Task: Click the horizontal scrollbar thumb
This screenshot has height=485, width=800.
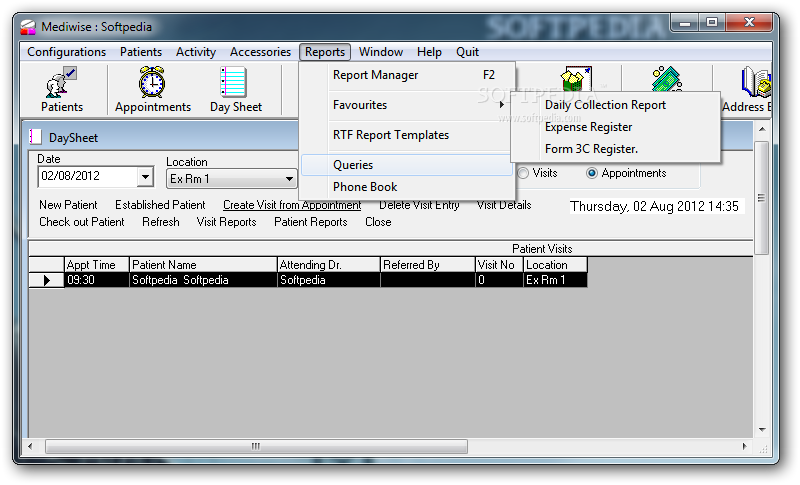Action: tap(256, 446)
